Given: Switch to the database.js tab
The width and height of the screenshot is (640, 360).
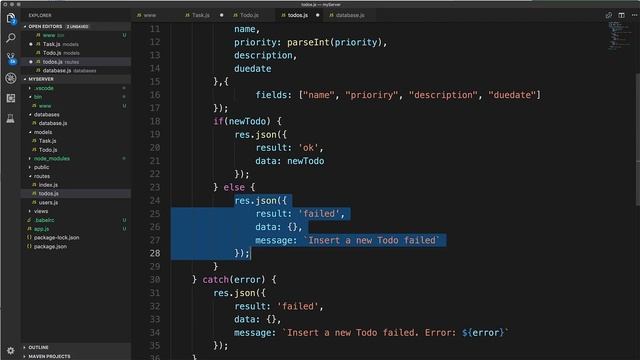Looking at the screenshot, I should tap(349, 15).
